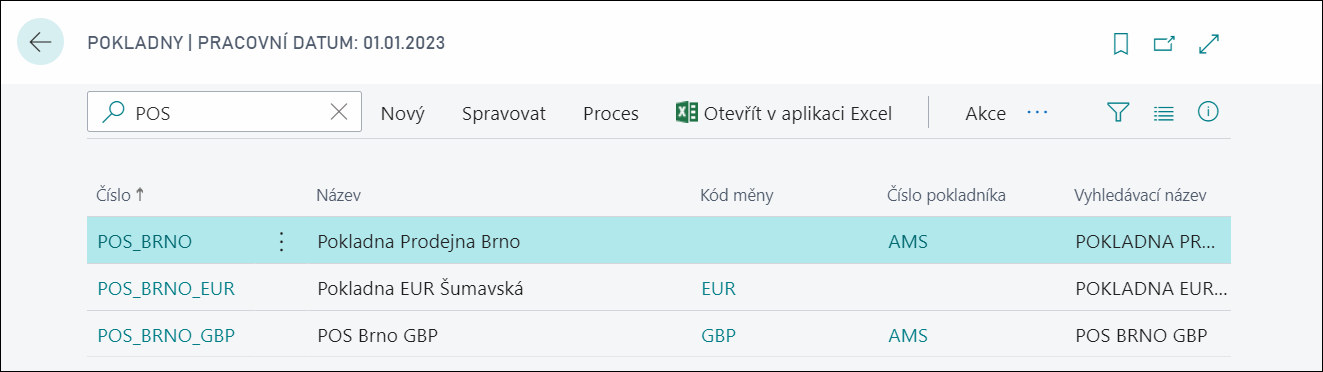This screenshot has height=372, width=1323.
Task: Bookmark this page with the bookmark icon
Action: [x=1121, y=44]
